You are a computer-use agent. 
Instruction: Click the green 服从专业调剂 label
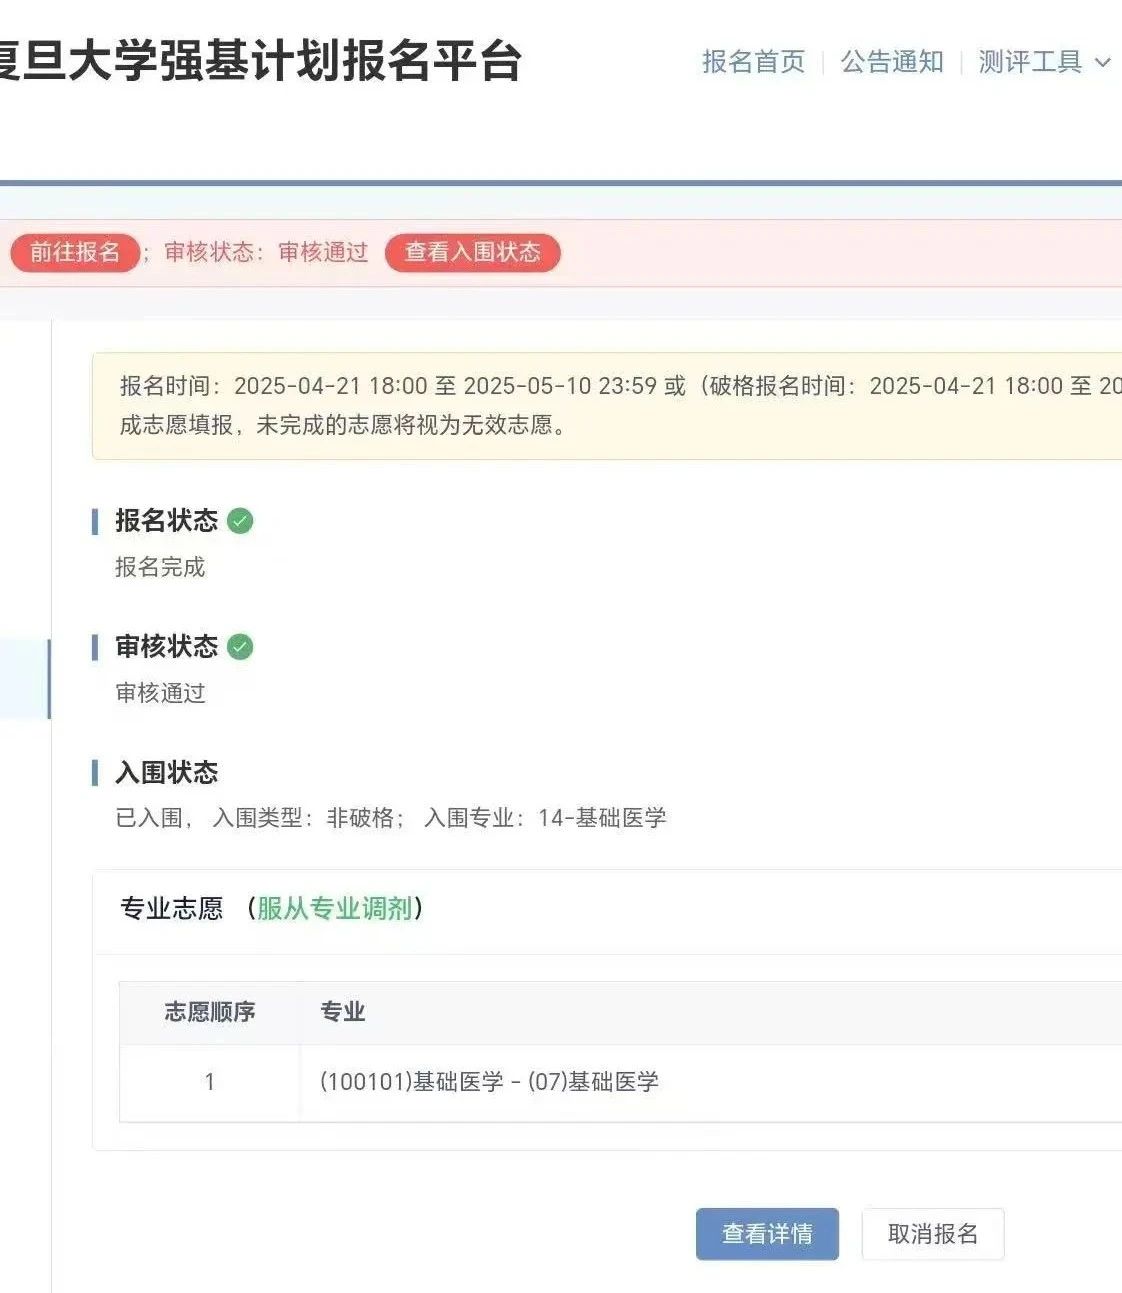[335, 908]
